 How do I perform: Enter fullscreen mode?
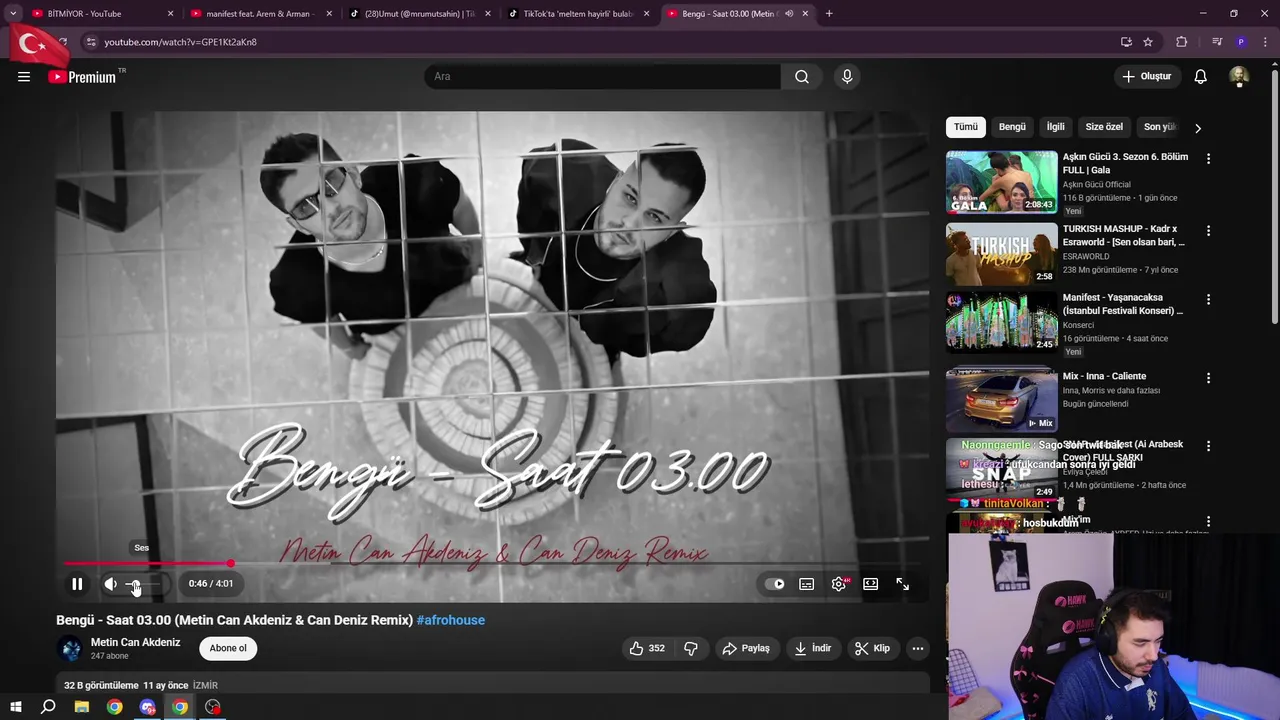[903, 584]
